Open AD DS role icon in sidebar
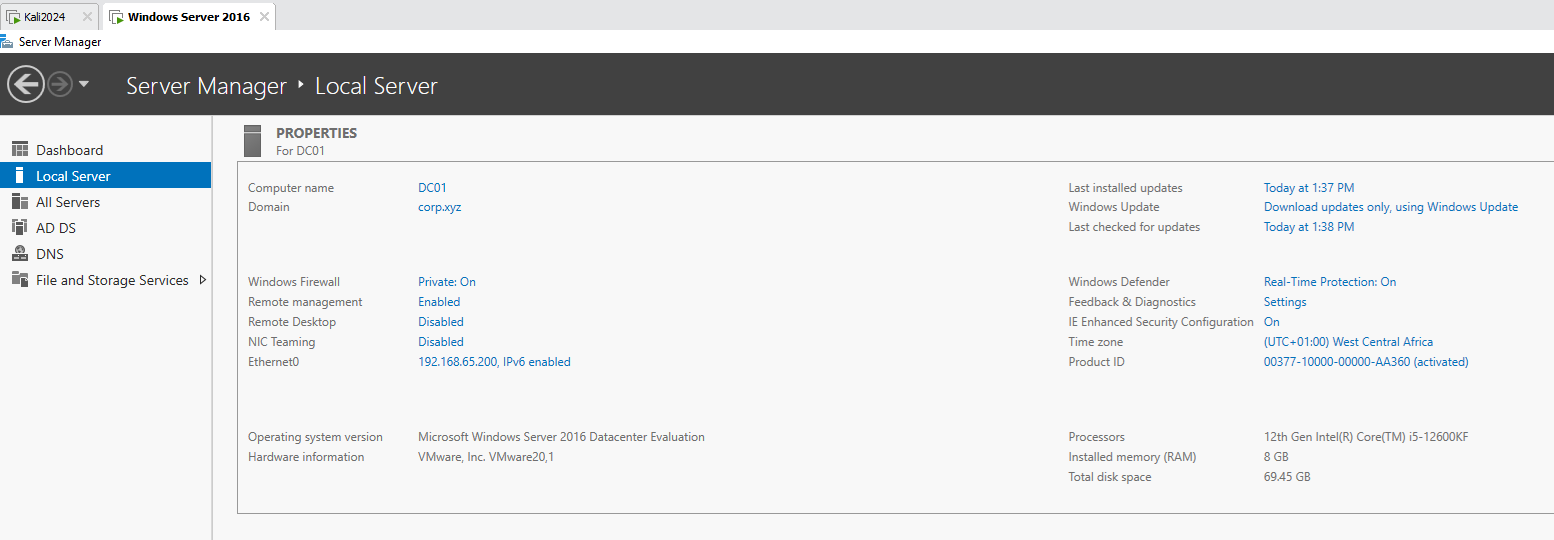Image resolution: width=1554 pixels, height=540 pixels. (20, 228)
